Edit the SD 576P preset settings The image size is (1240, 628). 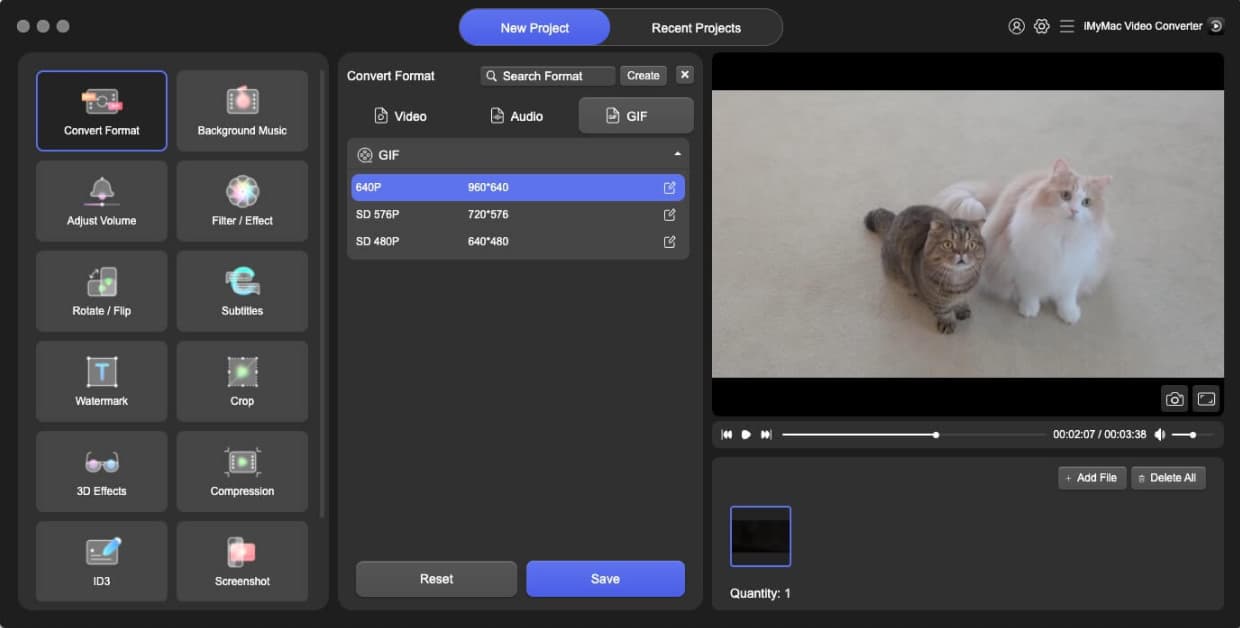tap(669, 215)
